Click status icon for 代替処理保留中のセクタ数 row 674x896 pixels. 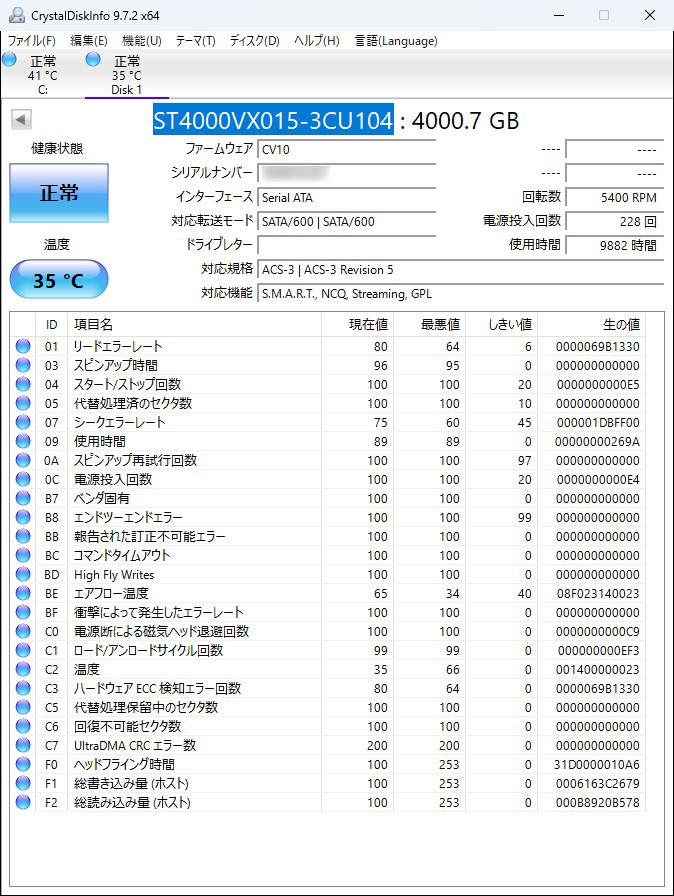pos(23,707)
